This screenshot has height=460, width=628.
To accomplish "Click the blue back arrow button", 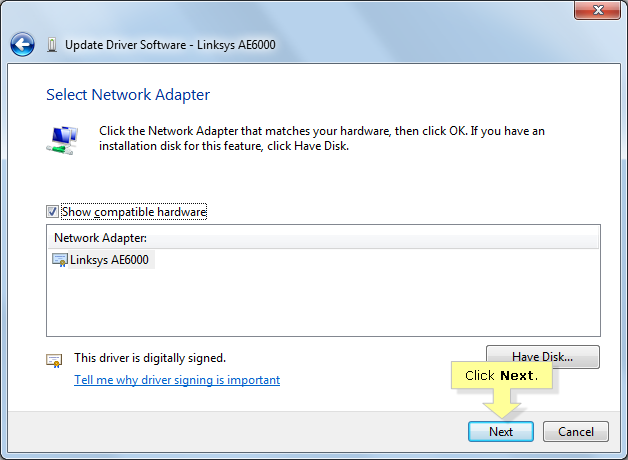I will point(22,44).
